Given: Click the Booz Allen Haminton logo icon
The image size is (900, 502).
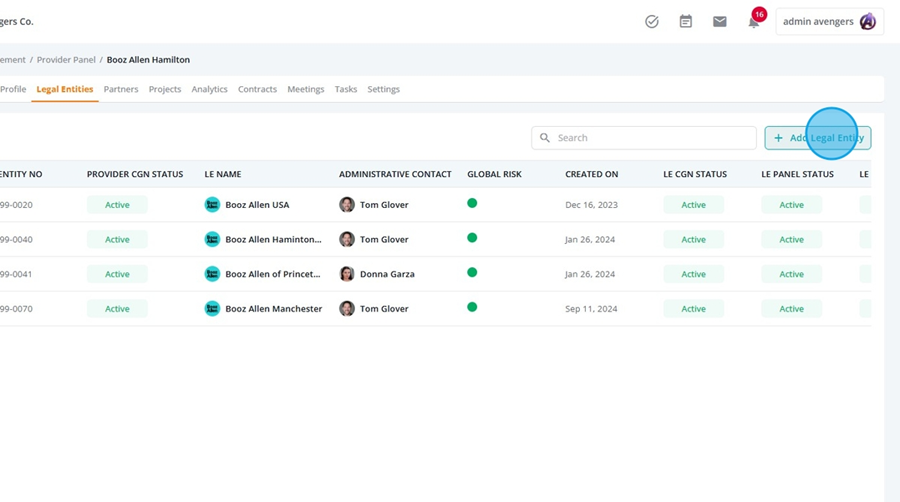Looking at the screenshot, I should [x=212, y=239].
